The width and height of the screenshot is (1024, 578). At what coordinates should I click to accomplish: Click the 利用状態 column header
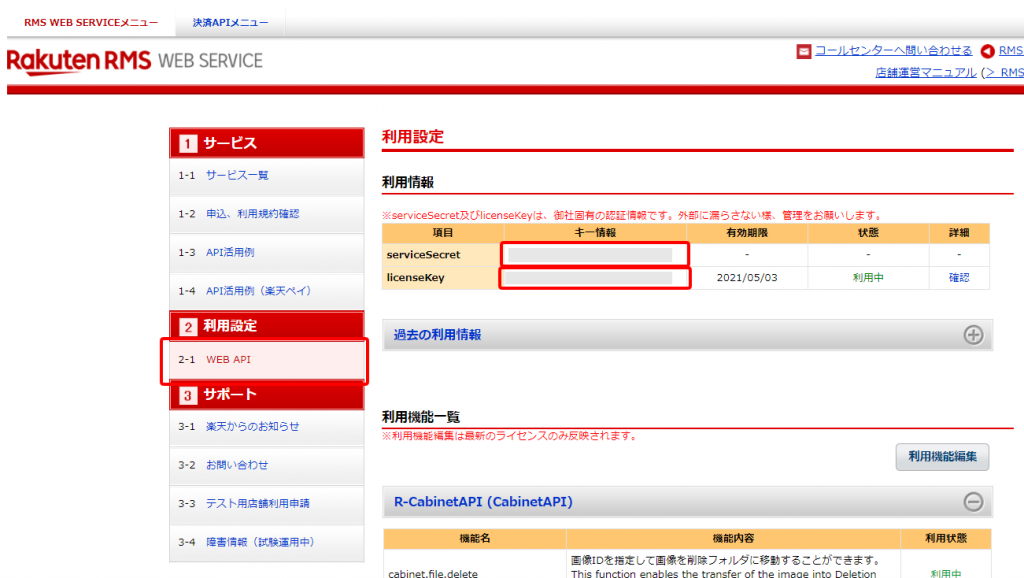click(x=946, y=539)
